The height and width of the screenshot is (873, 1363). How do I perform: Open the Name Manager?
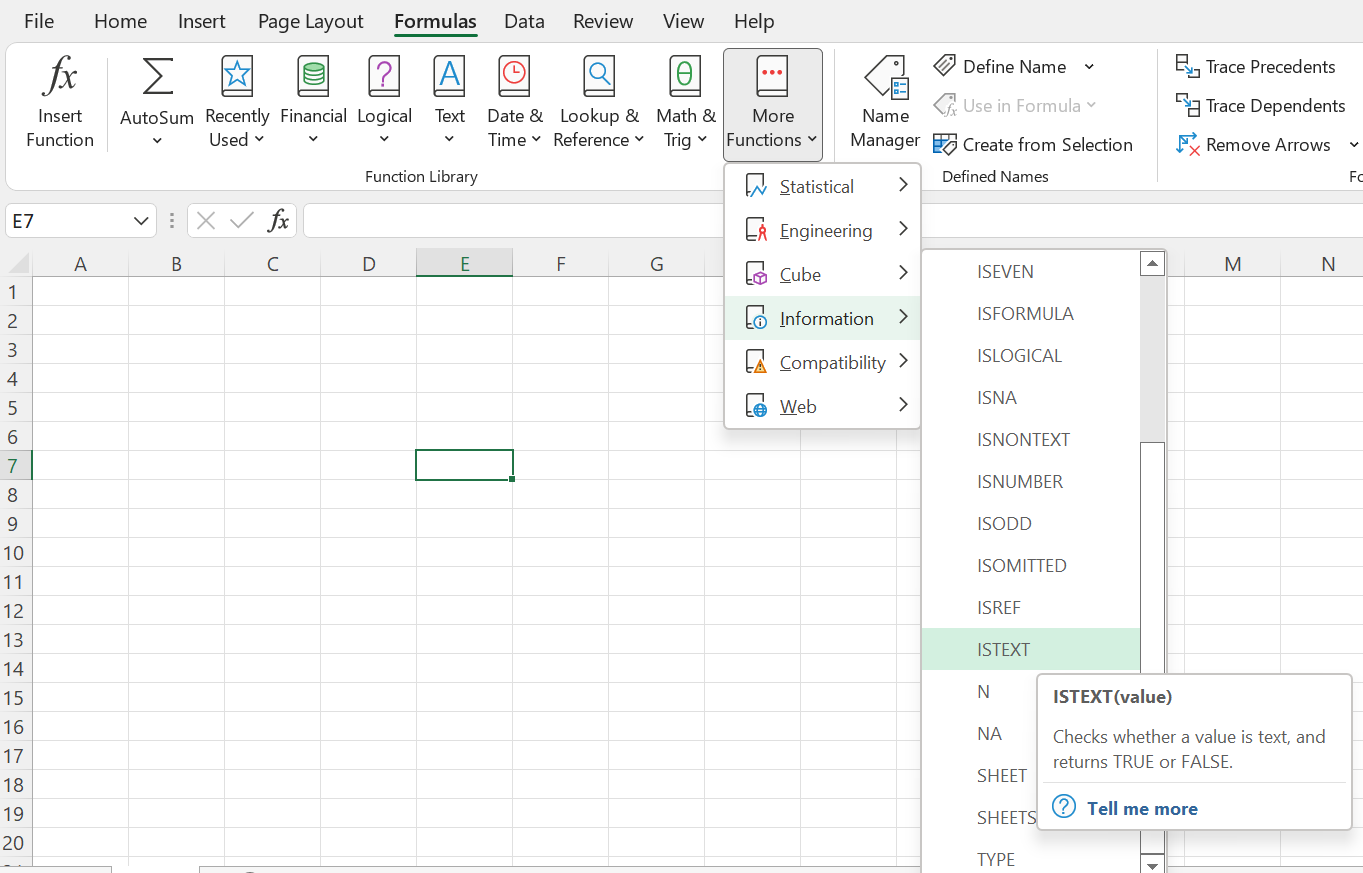point(885,103)
